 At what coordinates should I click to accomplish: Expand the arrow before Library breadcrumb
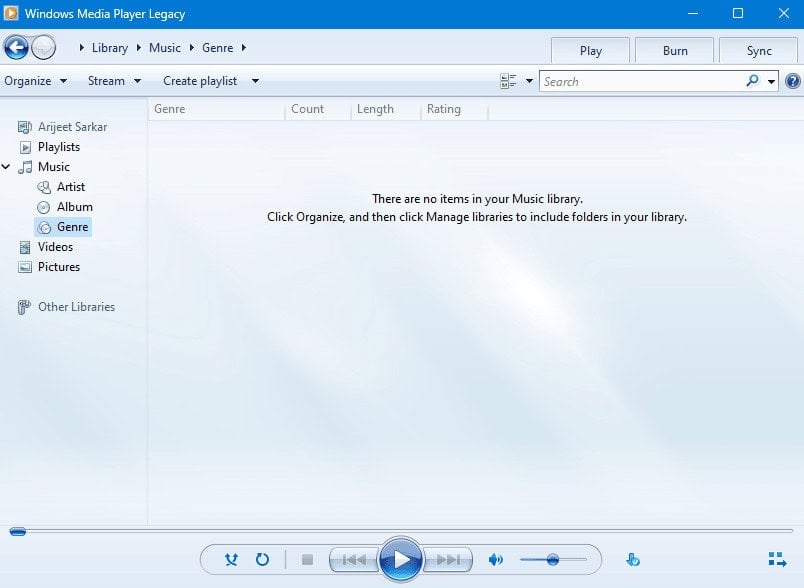pos(82,48)
